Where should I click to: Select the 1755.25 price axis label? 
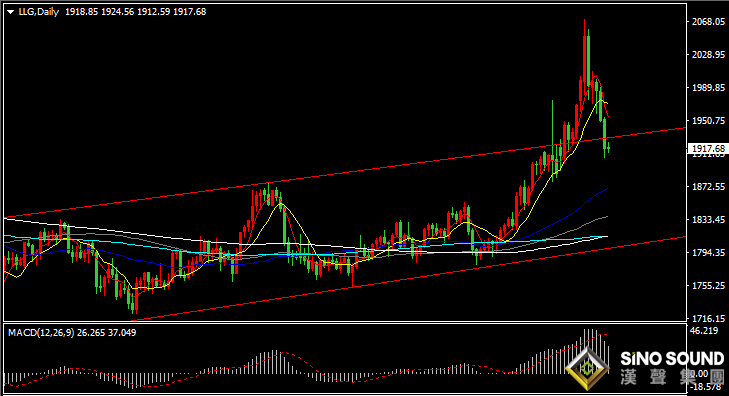pyautogui.click(x=709, y=285)
